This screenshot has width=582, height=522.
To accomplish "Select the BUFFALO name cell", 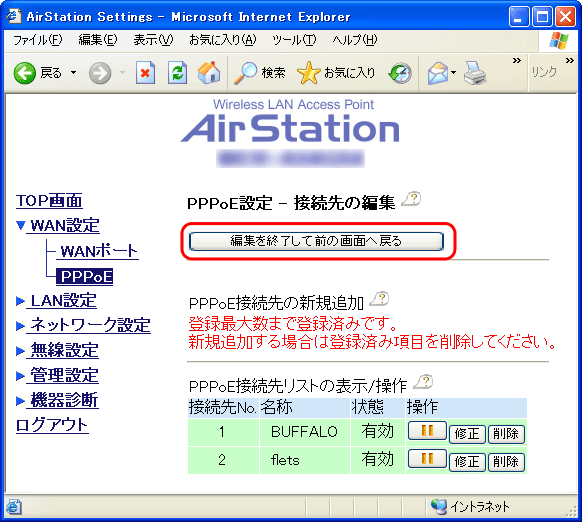I will coord(305,432).
